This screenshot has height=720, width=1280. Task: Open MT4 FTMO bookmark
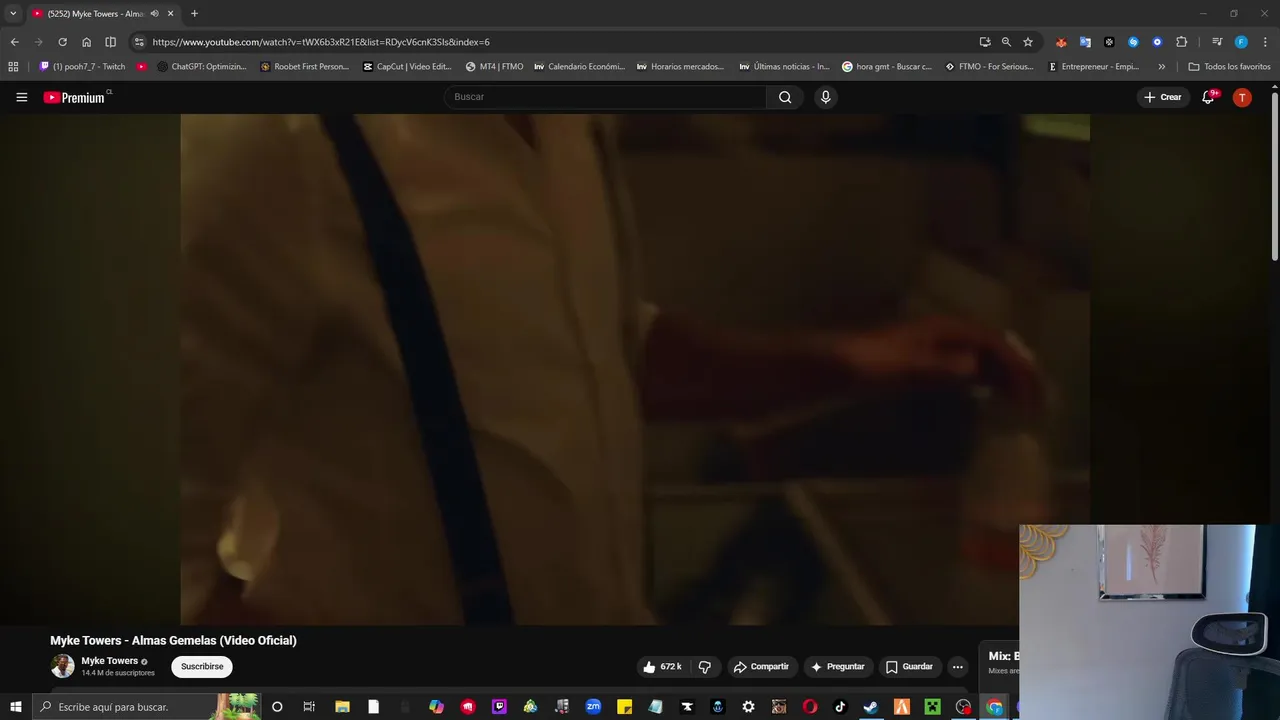click(x=495, y=67)
